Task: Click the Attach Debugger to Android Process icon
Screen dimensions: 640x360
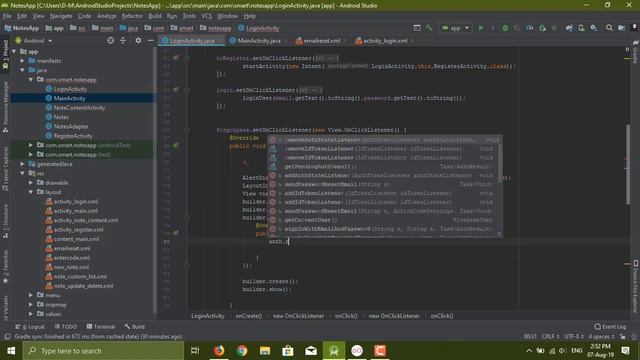Action: [x=542, y=28]
